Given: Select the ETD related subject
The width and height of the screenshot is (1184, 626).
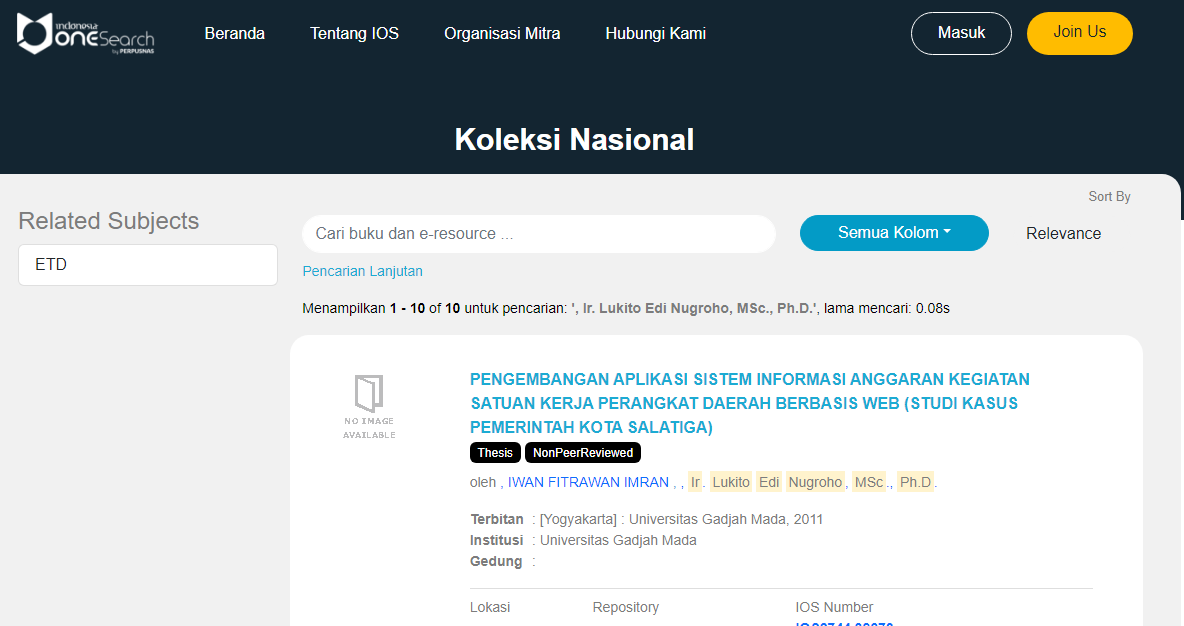Looking at the screenshot, I should (148, 265).
